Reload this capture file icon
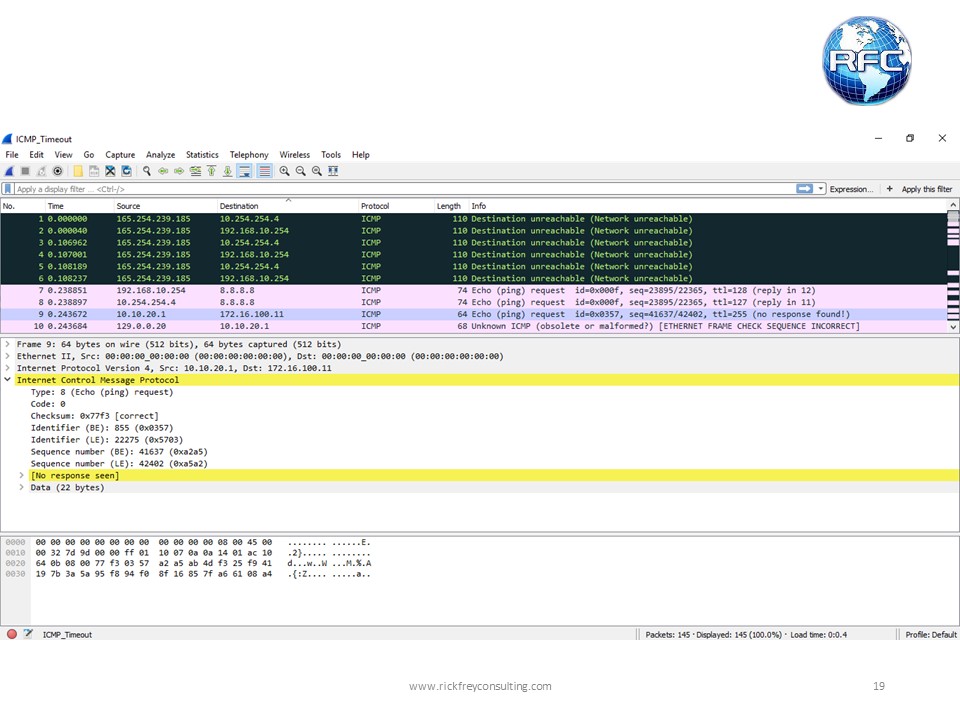 (x=126, y=171)
